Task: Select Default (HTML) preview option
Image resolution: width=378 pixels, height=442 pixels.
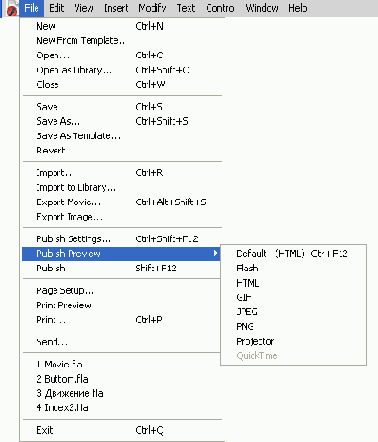Action: [293, 254]
